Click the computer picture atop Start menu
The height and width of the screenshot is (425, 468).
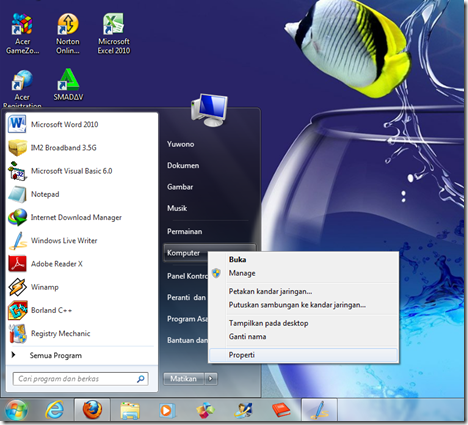[209, 110]
